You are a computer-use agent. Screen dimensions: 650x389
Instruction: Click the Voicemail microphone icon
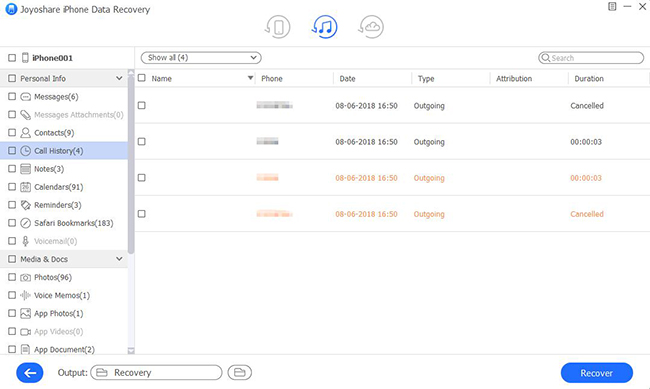[26, 241]
